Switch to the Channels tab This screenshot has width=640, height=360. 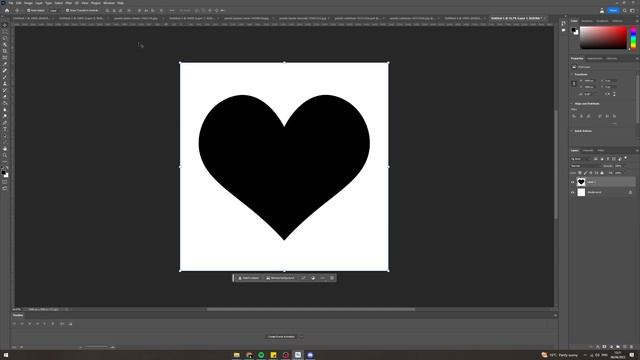click(x=588, y=151)
